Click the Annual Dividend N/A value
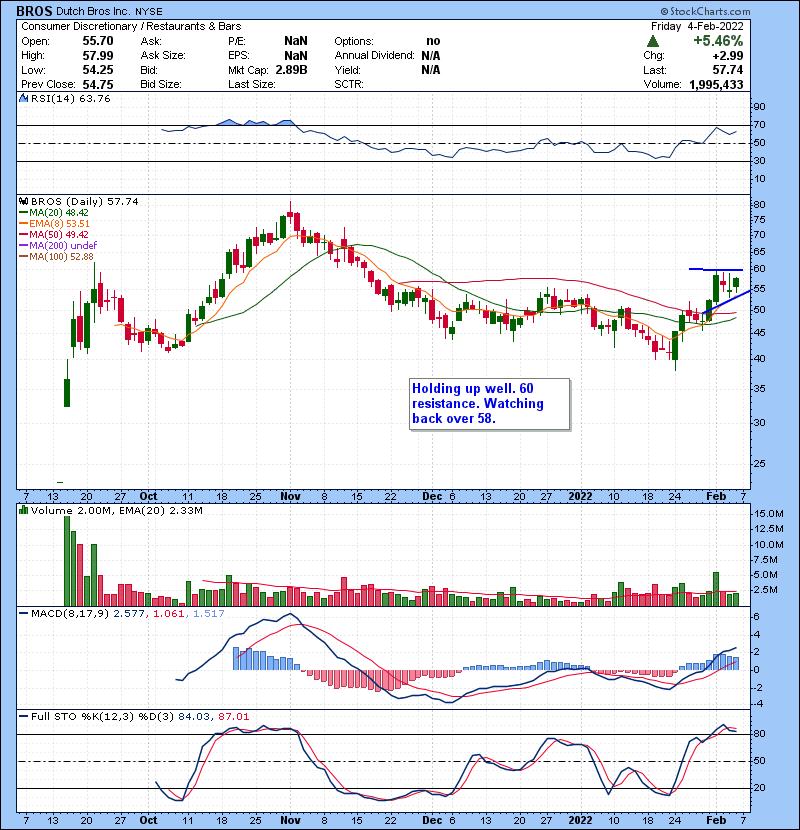Screen dimensions: 800x830 click(430, 56)
